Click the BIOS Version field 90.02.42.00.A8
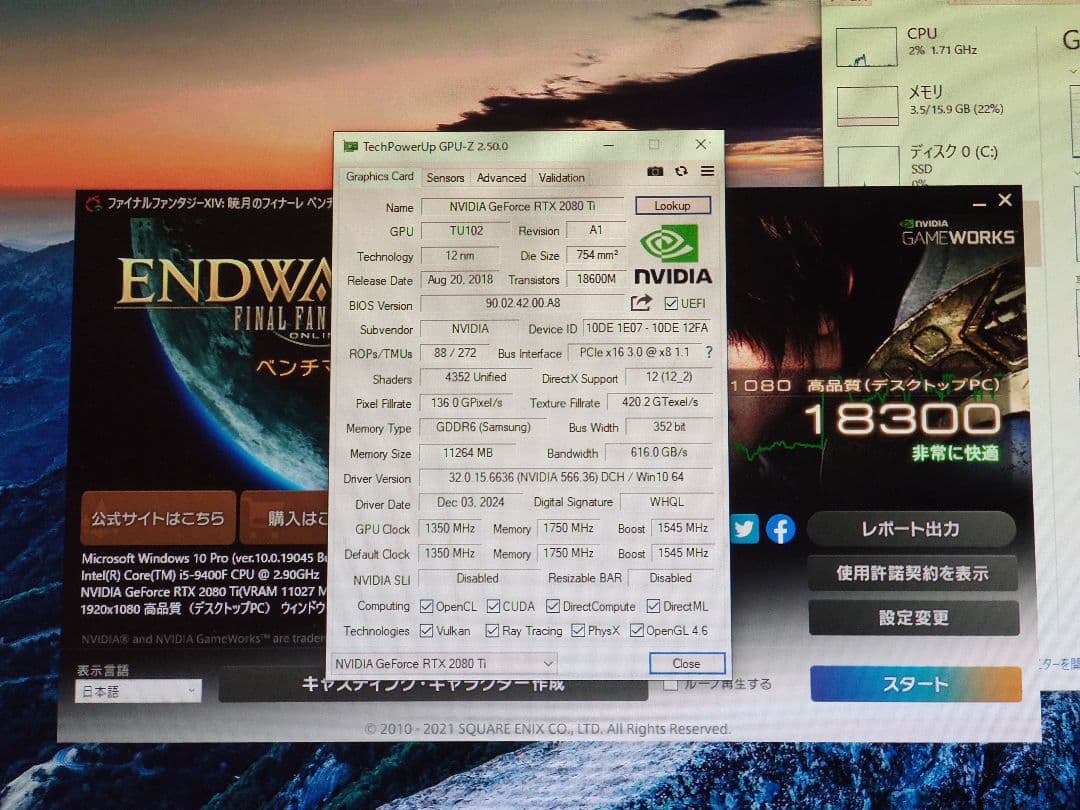This screenshot has height=810, width=1080. 522,303
